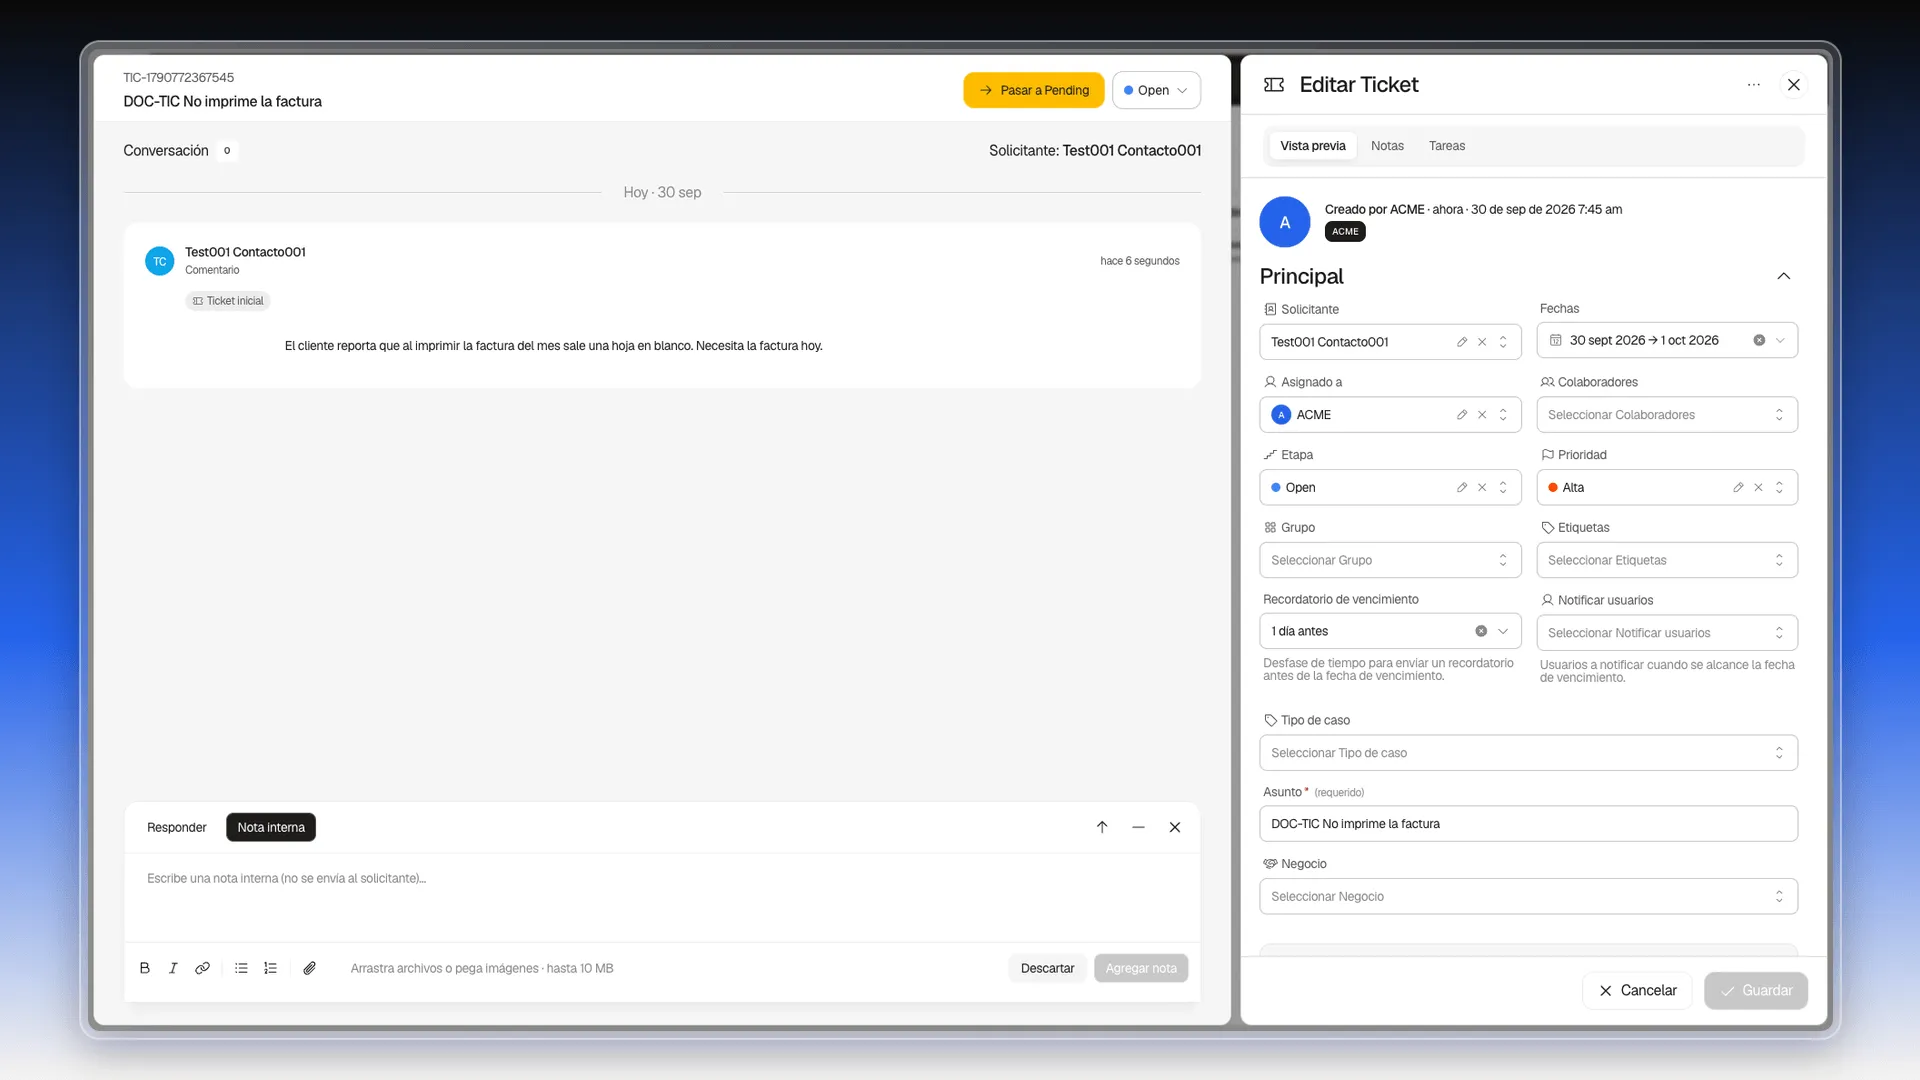The image size is (1920, 1080).
Task: Collapse the Principal section
Action: tap(1784, 276)
